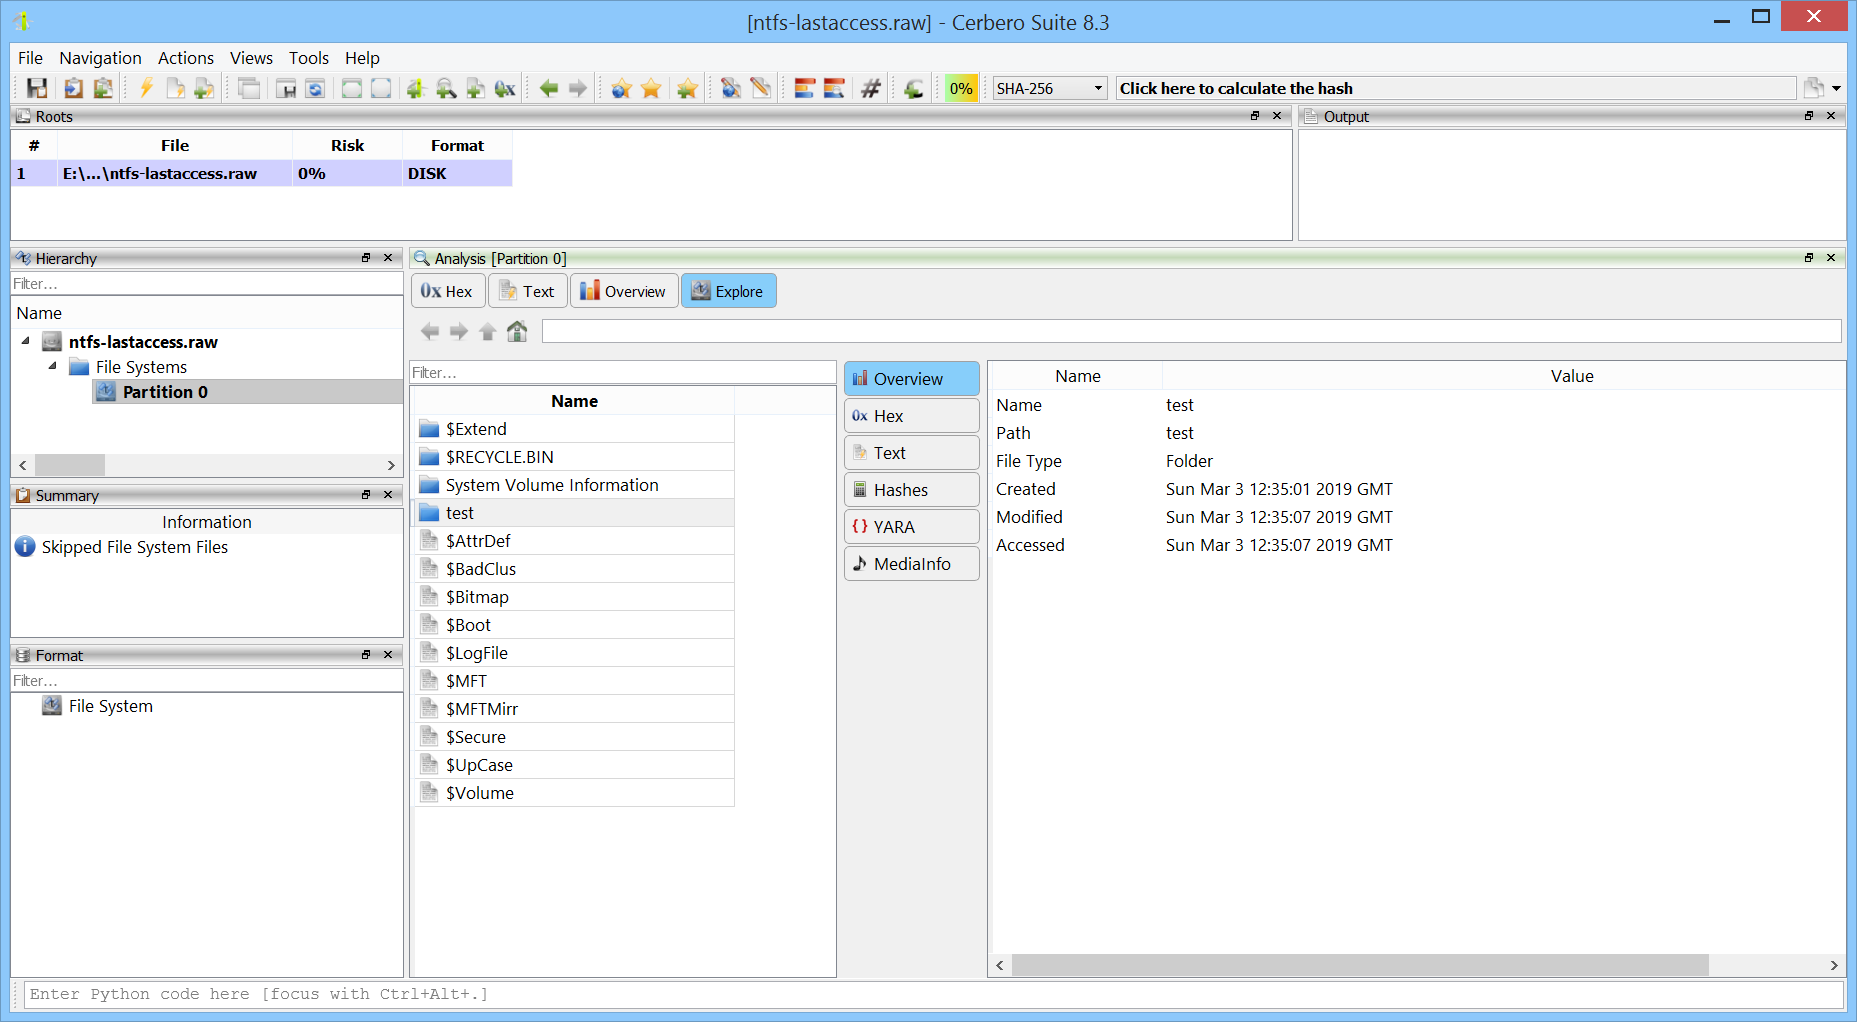The width and height of the screenshot is (1857, 1022).
Task: Click the star with green plus icon
Action: (x=687, y=88)
